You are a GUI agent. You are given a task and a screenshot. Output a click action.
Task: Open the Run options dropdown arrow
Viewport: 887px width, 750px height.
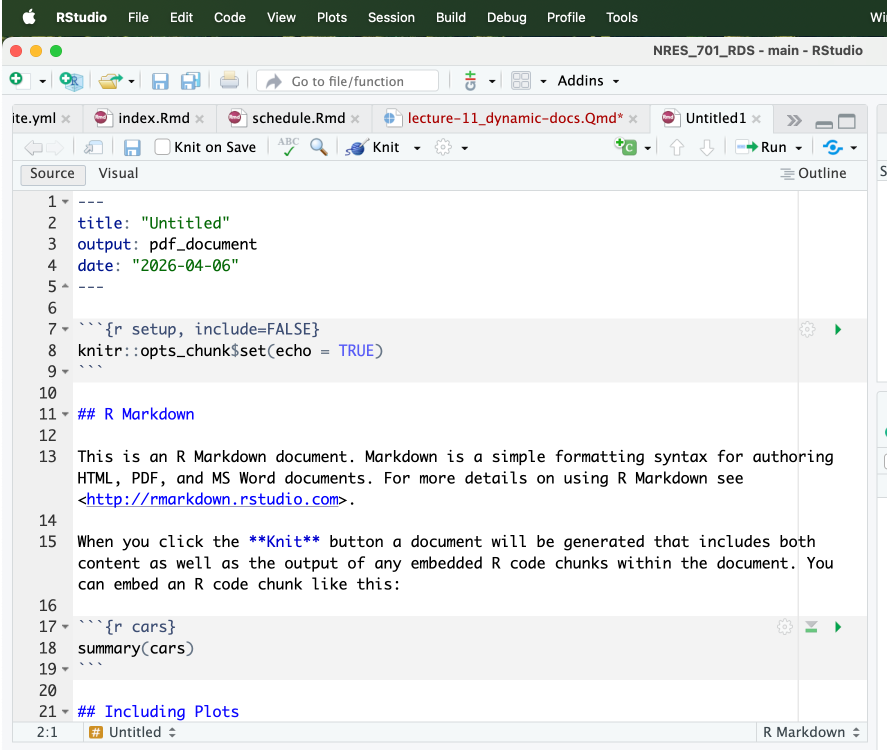[799, 148]
